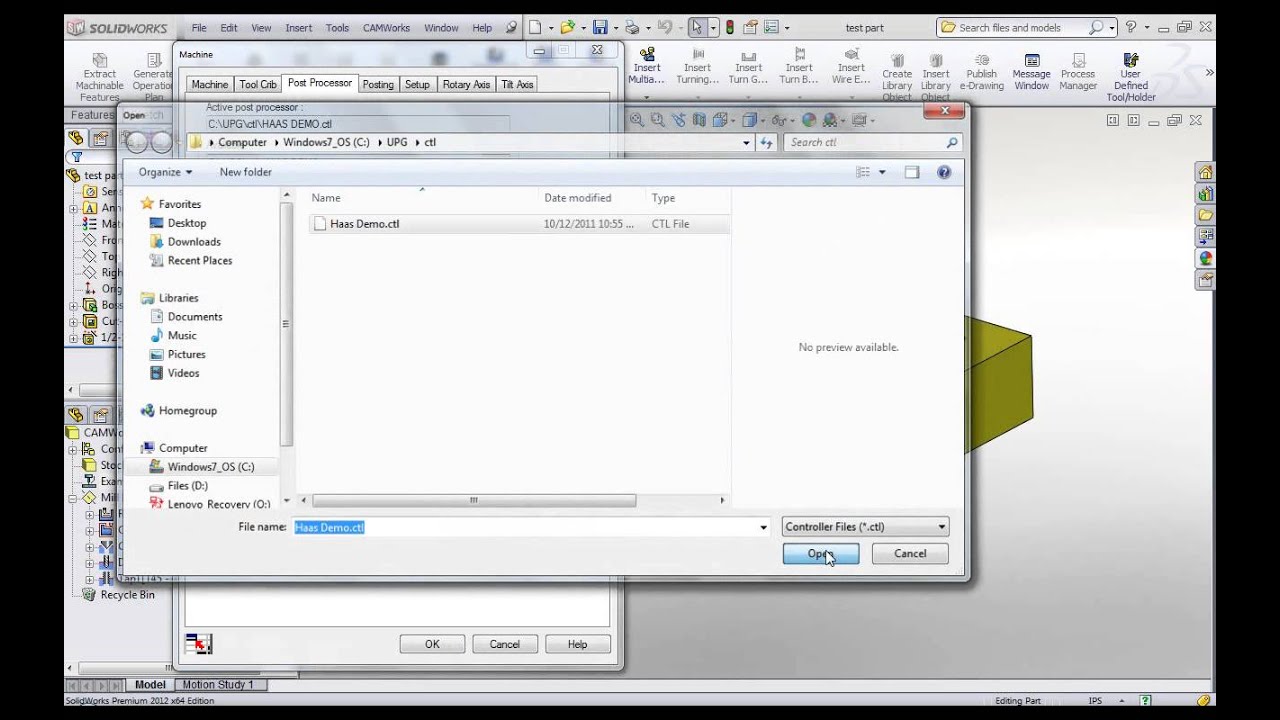This screenshot has height=720, width=1280.
Task: Open Desktop in the Favorites list
Action: tap(186, 223)
